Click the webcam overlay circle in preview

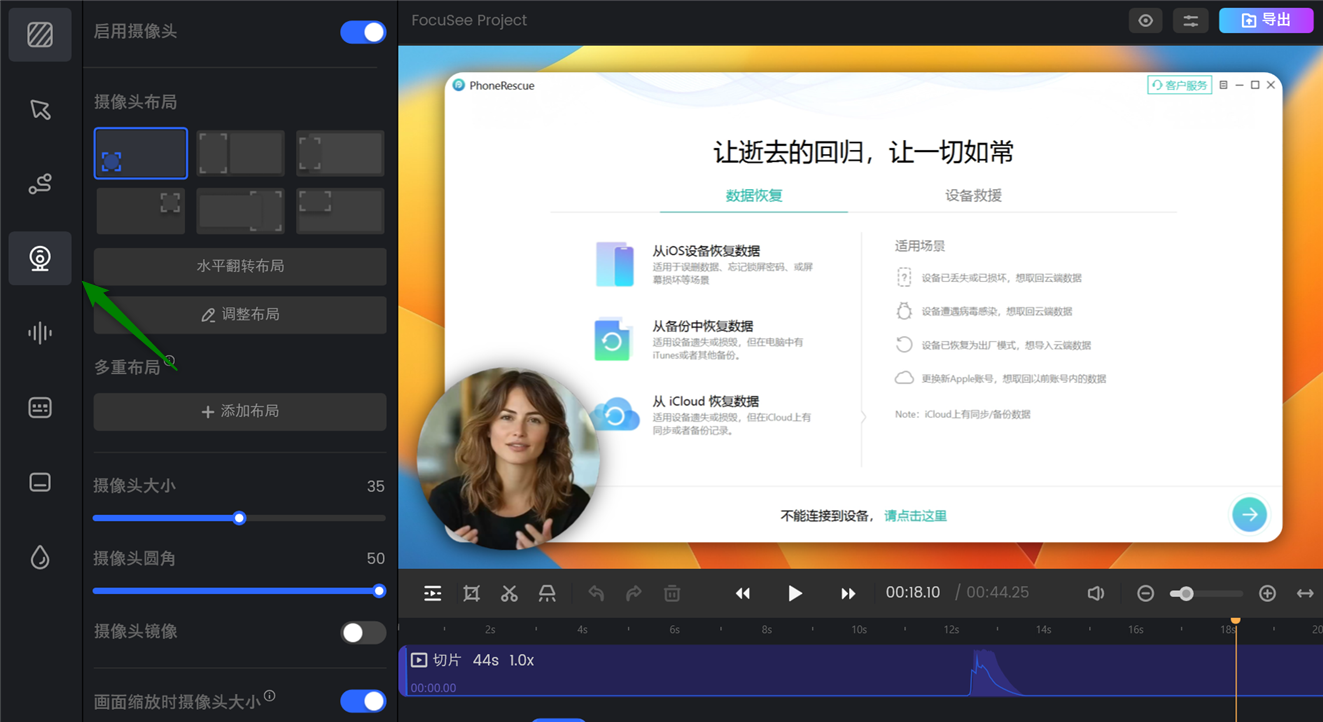(x=508, y=459)
